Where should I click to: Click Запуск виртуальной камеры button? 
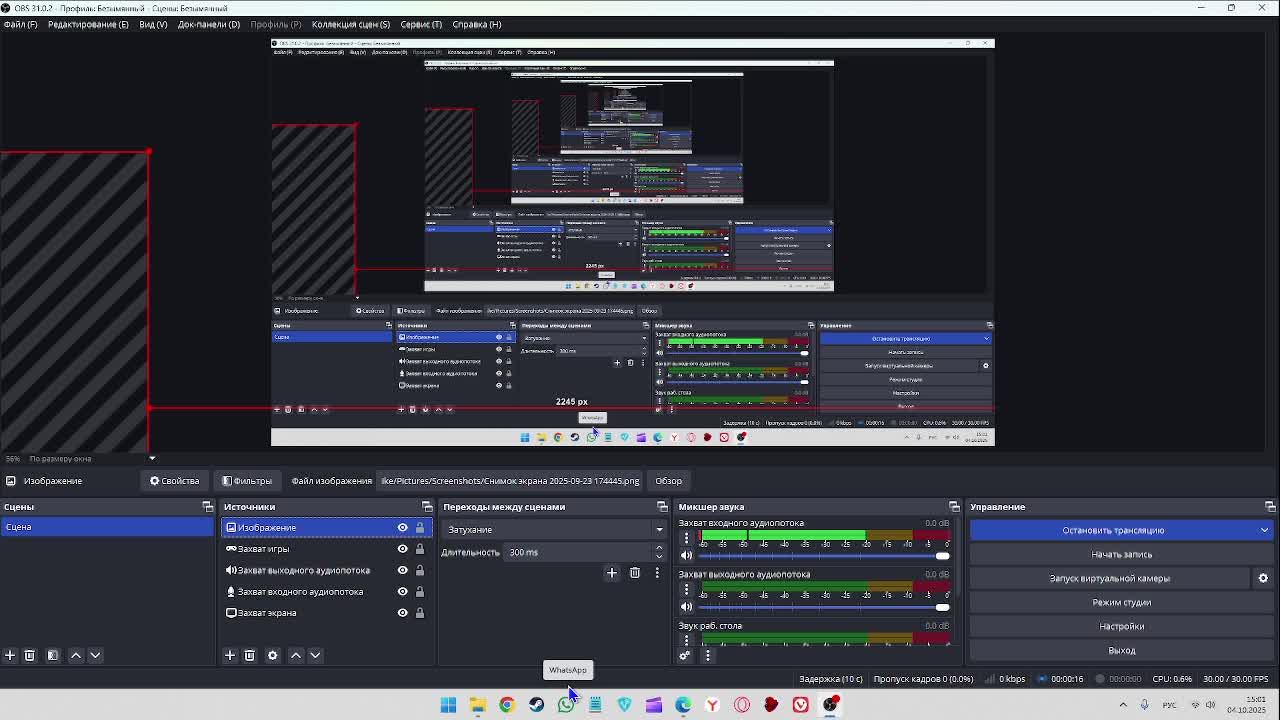1110,578
